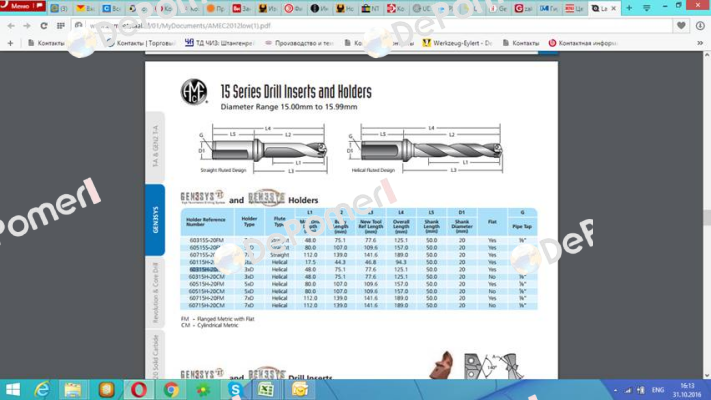Show hidden system tray icons

coord(615,390)
